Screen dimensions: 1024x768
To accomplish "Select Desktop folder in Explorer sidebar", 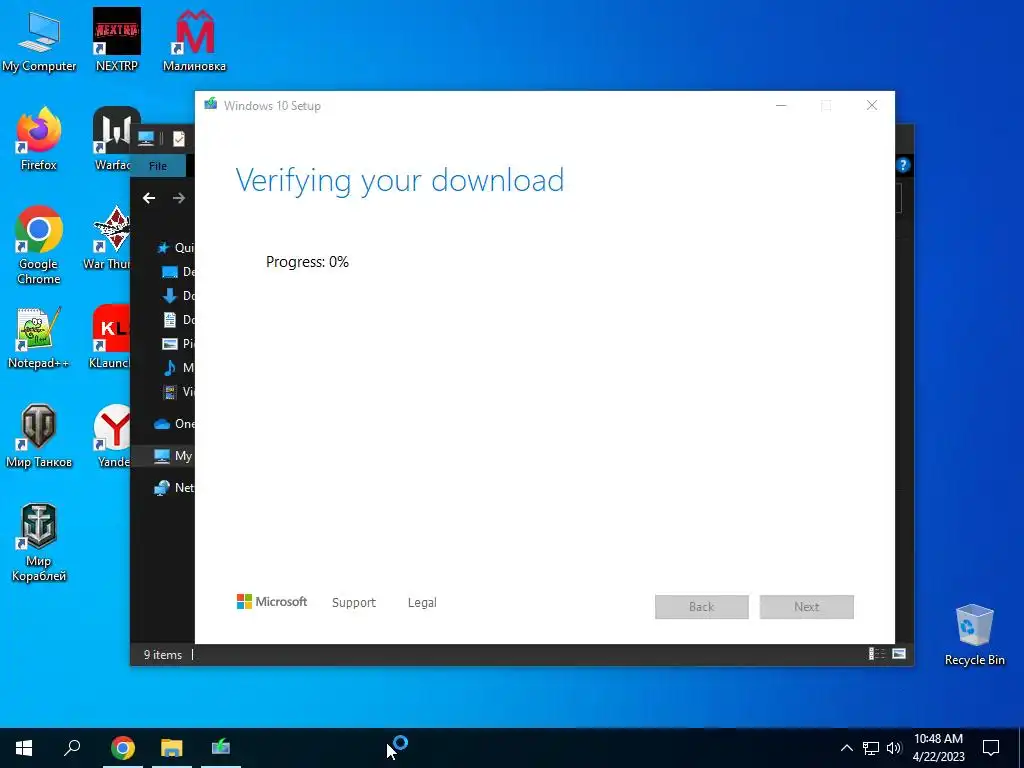I will tap(178, 272).
